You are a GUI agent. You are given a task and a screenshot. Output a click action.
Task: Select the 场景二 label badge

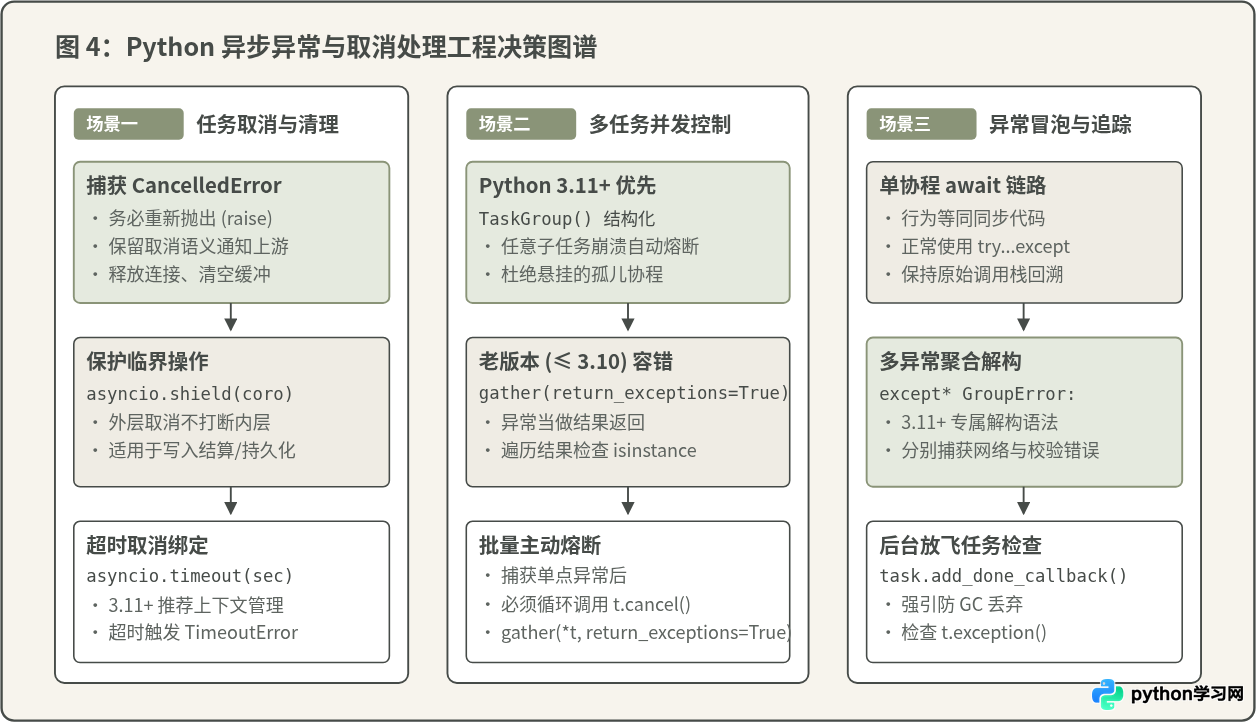pyautogui.click(x=521, y=124)
